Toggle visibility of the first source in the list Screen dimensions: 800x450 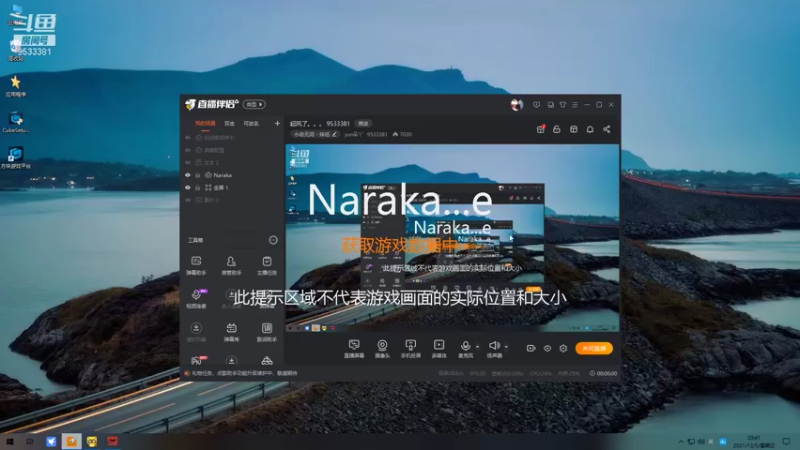tap(188, 138)
